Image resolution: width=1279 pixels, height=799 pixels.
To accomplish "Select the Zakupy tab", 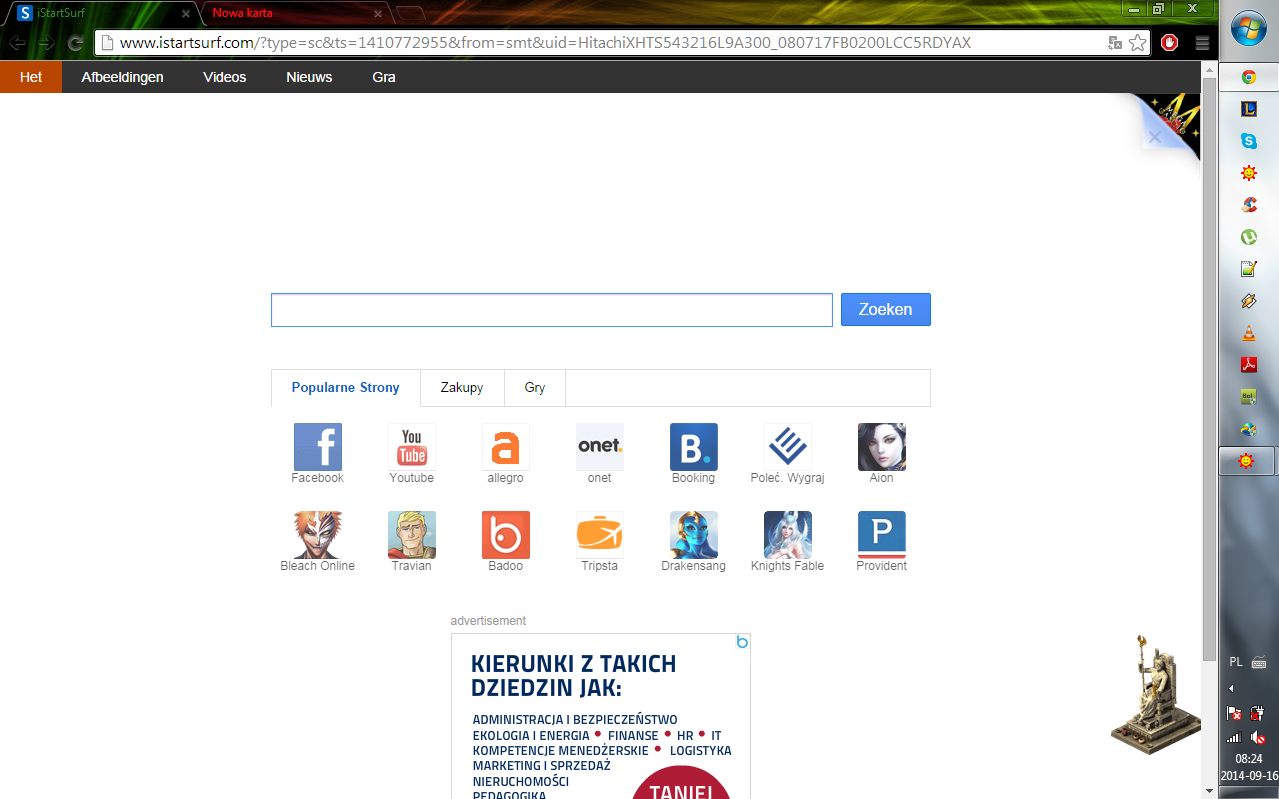I will 462,388.
